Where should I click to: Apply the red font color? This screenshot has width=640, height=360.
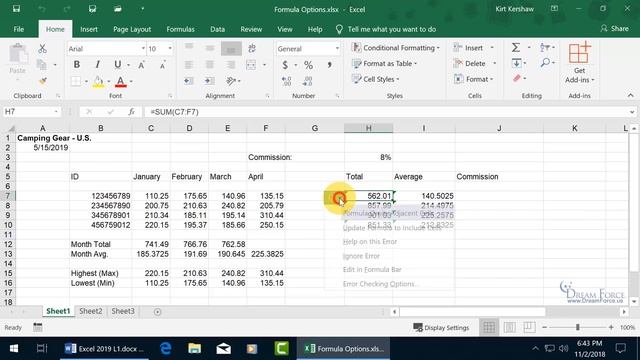120,81
